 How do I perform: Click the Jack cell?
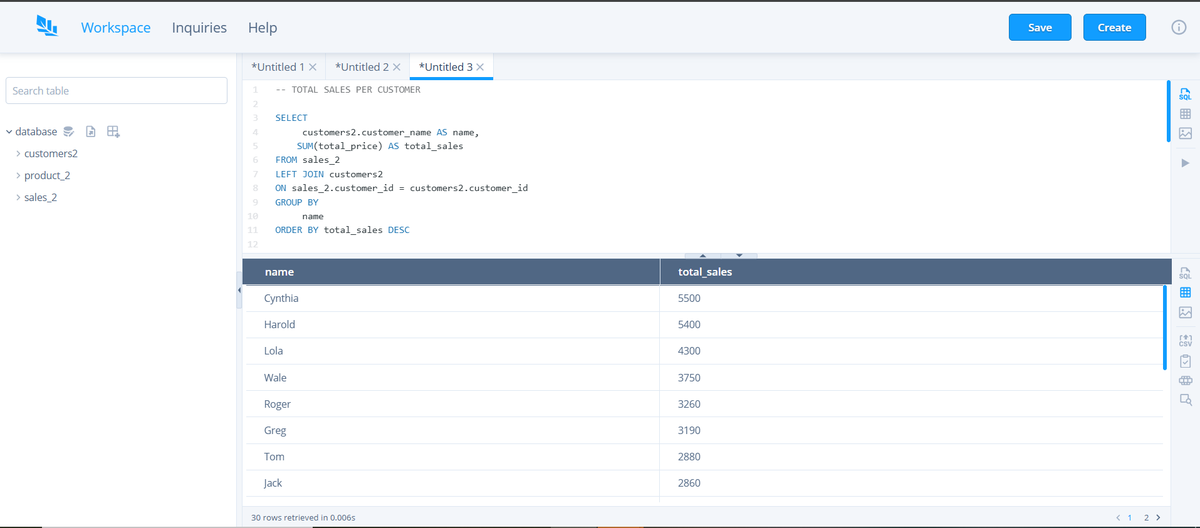click(x=453, y=483)
